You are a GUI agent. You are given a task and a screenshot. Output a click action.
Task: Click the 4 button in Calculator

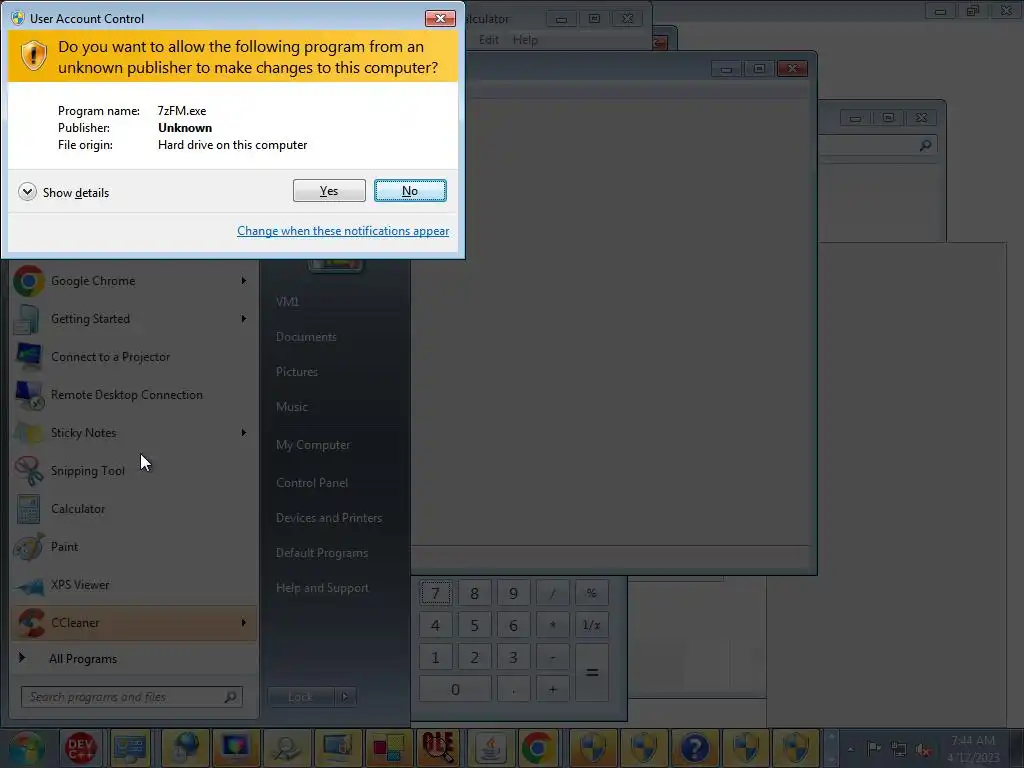[x=436, y=625]
